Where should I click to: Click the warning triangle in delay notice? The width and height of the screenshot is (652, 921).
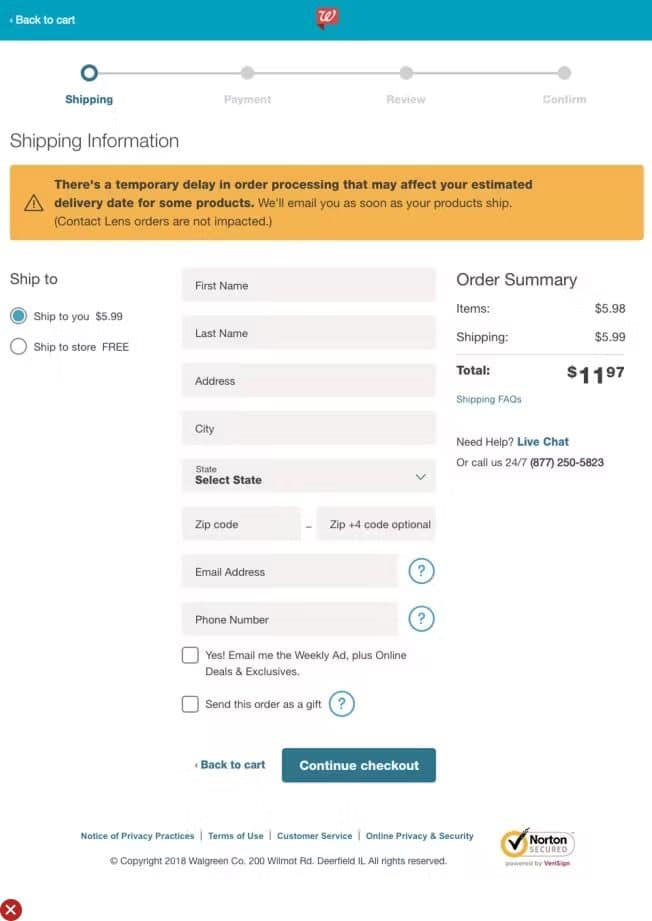click(x=34, y=203)
